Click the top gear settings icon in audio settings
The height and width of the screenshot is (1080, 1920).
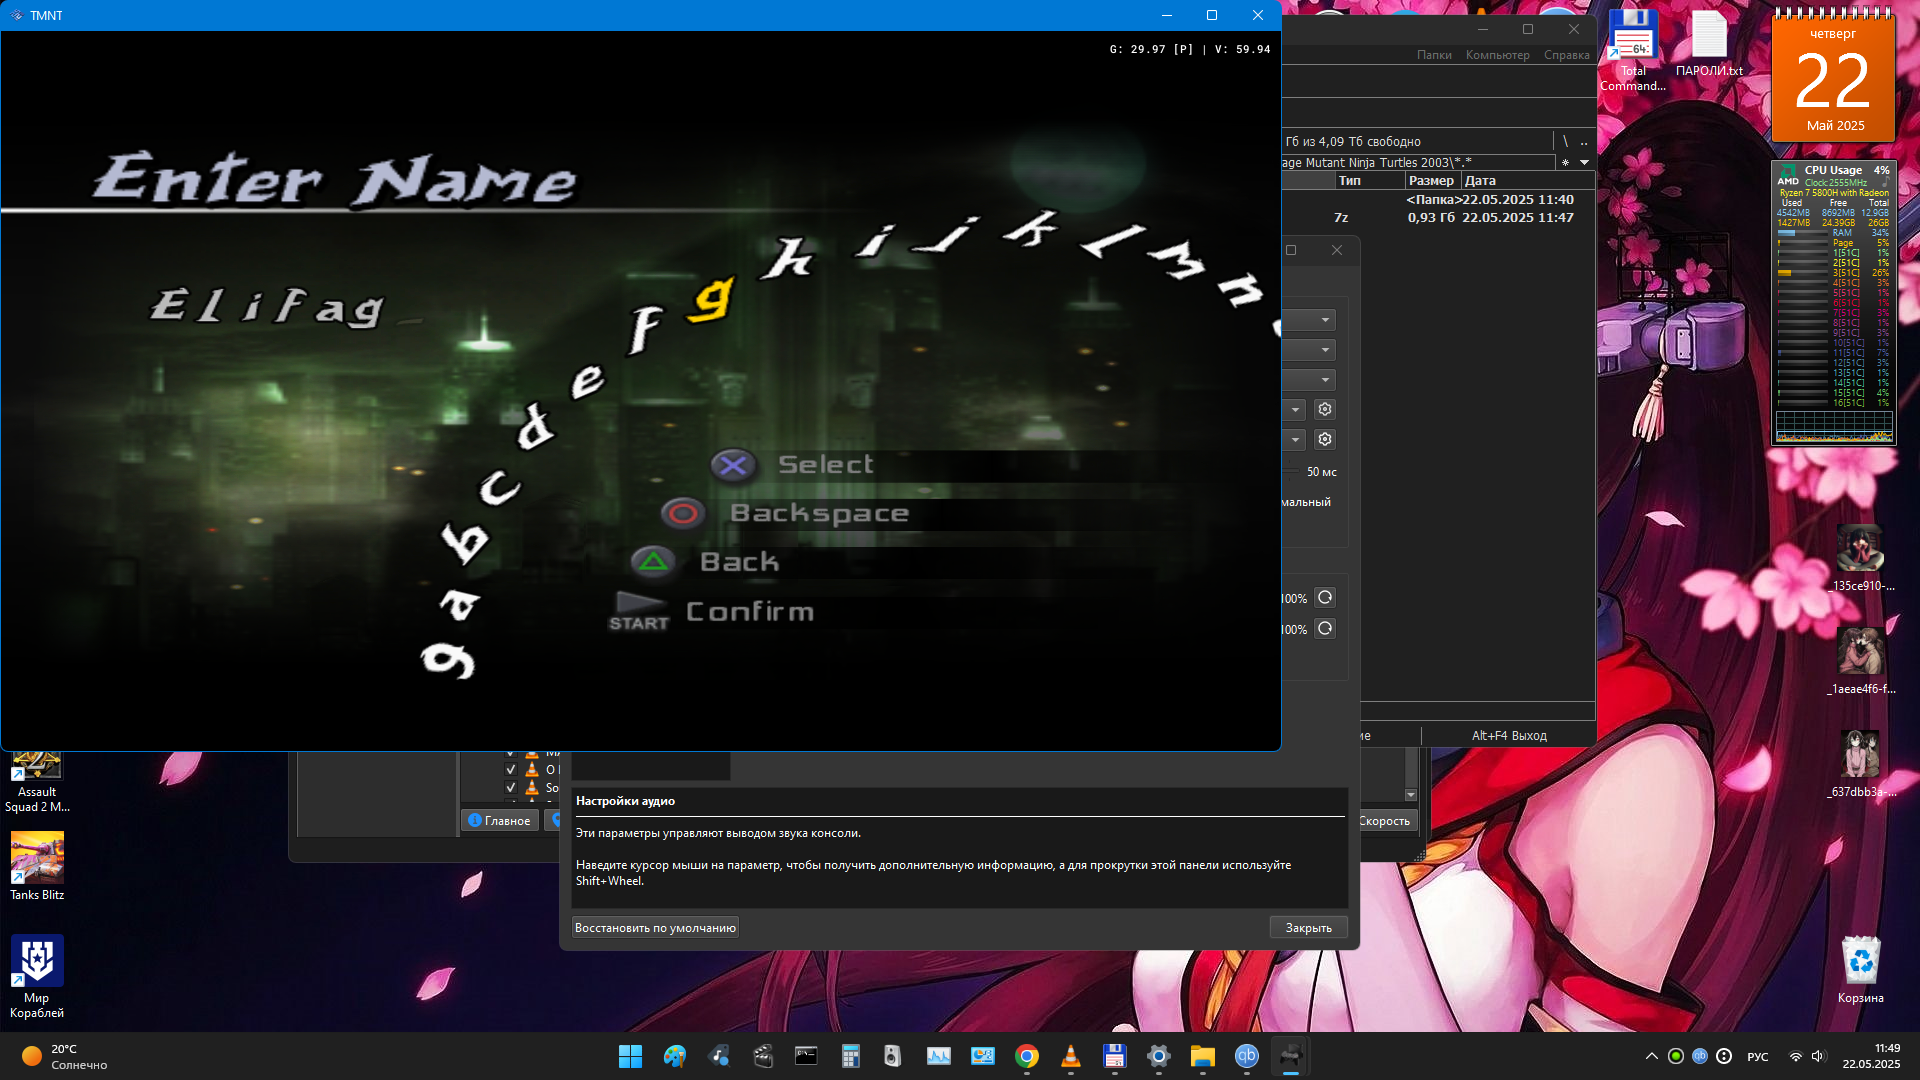click(1325, 409)
